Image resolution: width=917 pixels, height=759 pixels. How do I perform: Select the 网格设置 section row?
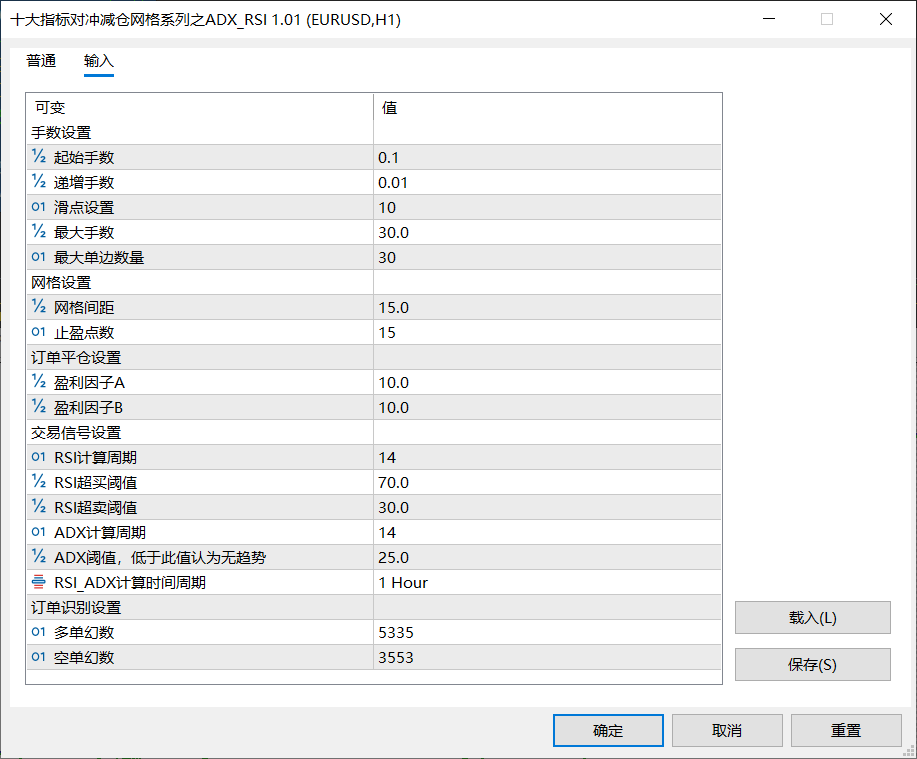374,282
